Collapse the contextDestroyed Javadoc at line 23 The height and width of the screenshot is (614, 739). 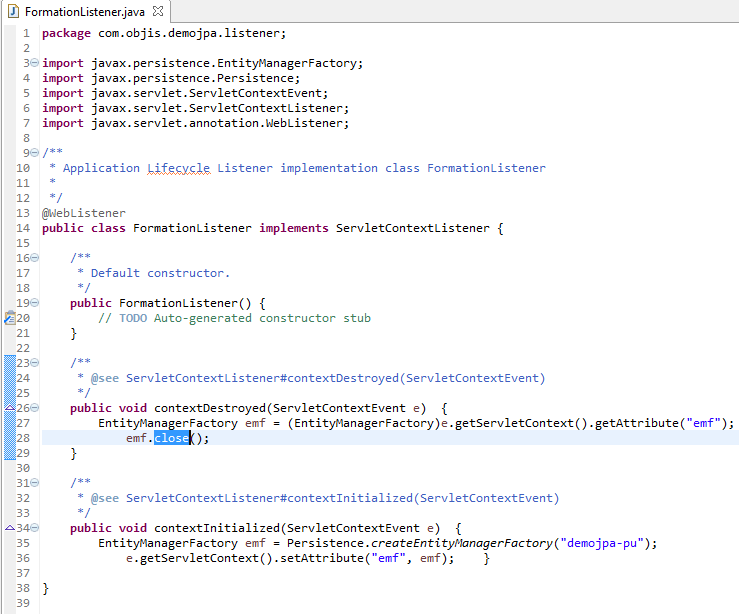(x=35, y=363)
